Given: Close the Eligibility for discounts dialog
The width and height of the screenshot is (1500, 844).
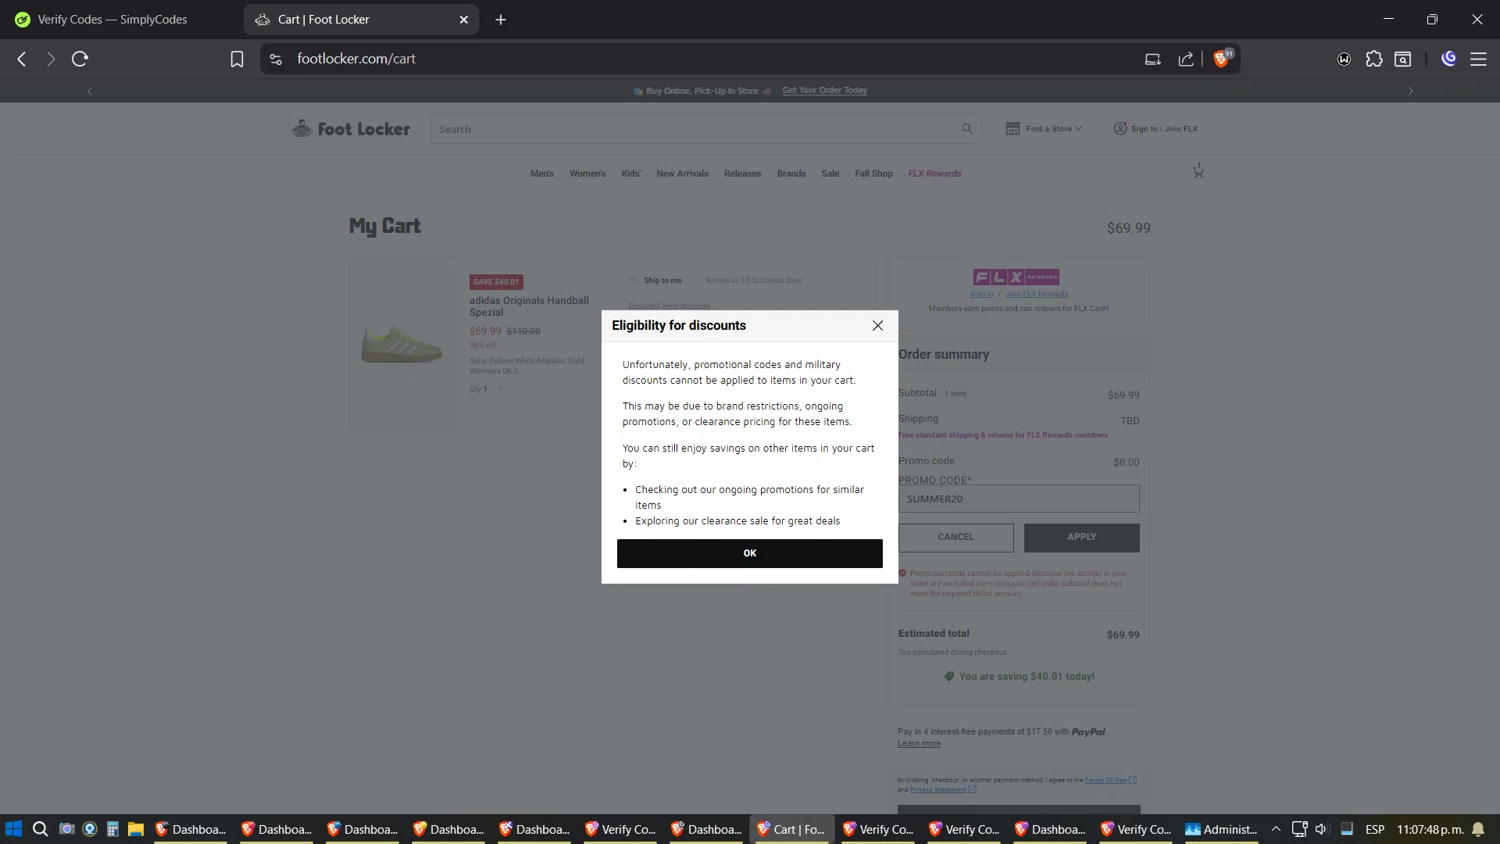Looking at the screenshot, I should pos(877,325).
